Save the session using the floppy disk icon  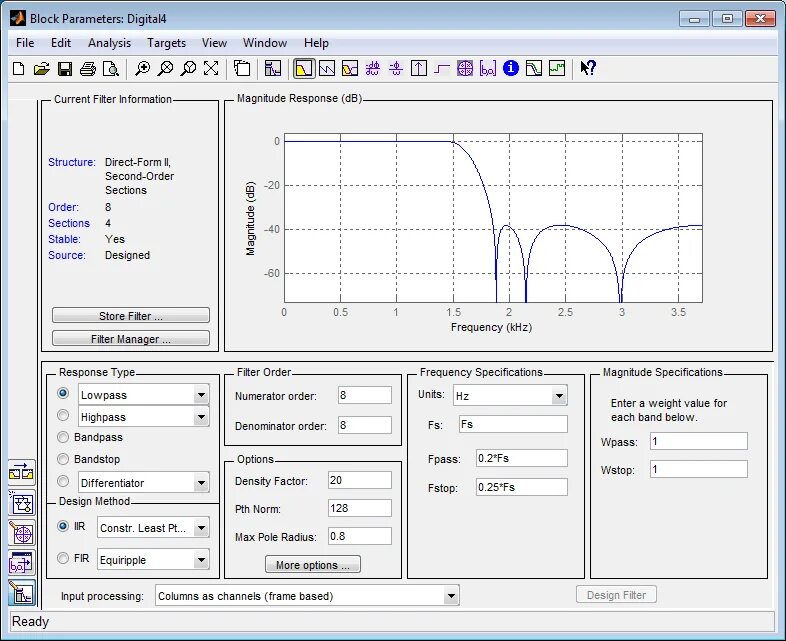tap(65, 69)
